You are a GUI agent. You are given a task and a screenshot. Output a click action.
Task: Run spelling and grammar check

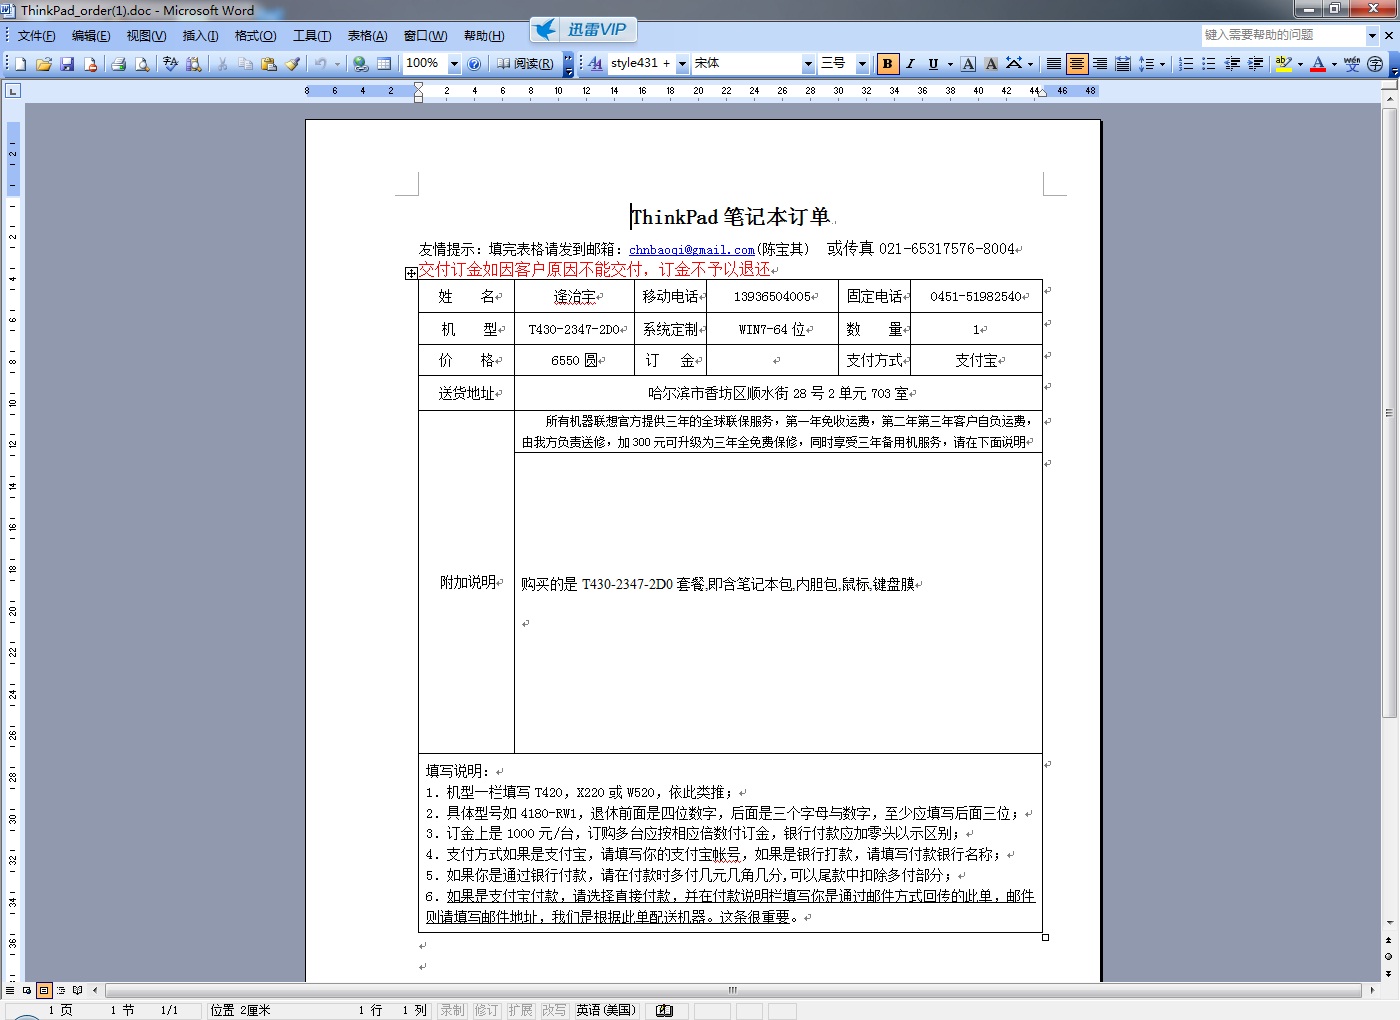(170, 64)
